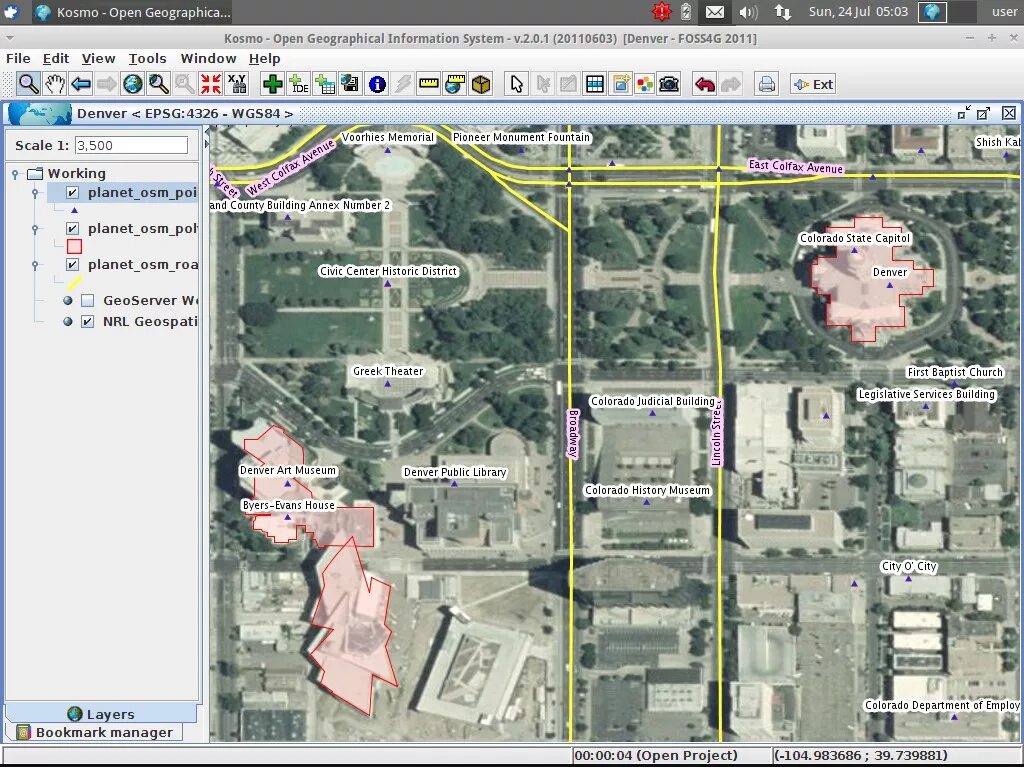Click the red undo arrow

(705, 84)
